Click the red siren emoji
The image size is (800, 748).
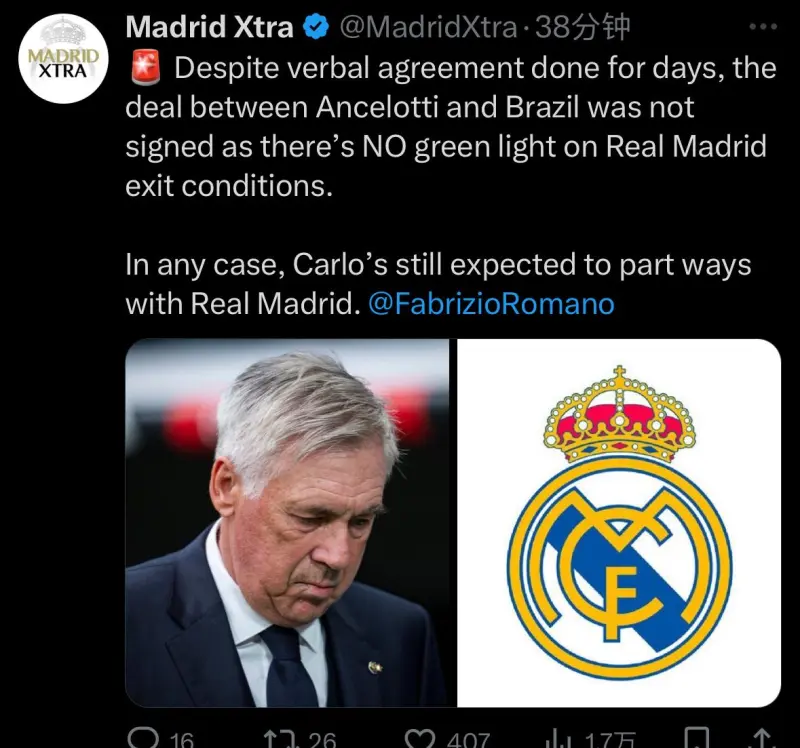(146, 67)
